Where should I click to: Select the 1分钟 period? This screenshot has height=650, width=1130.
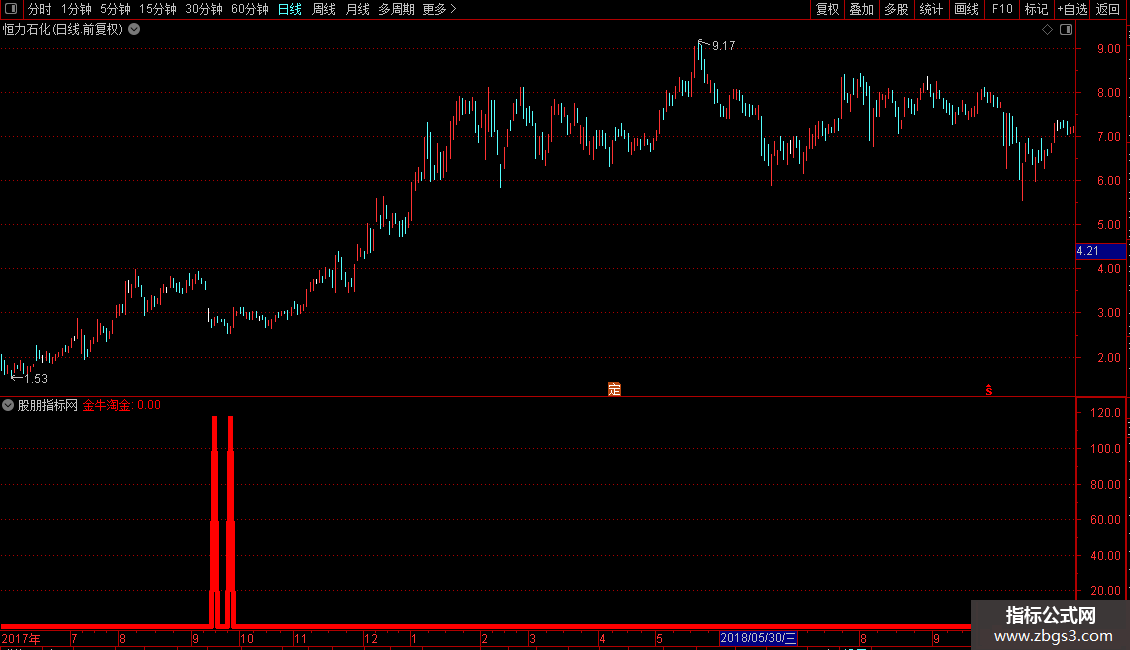(76, 9)
